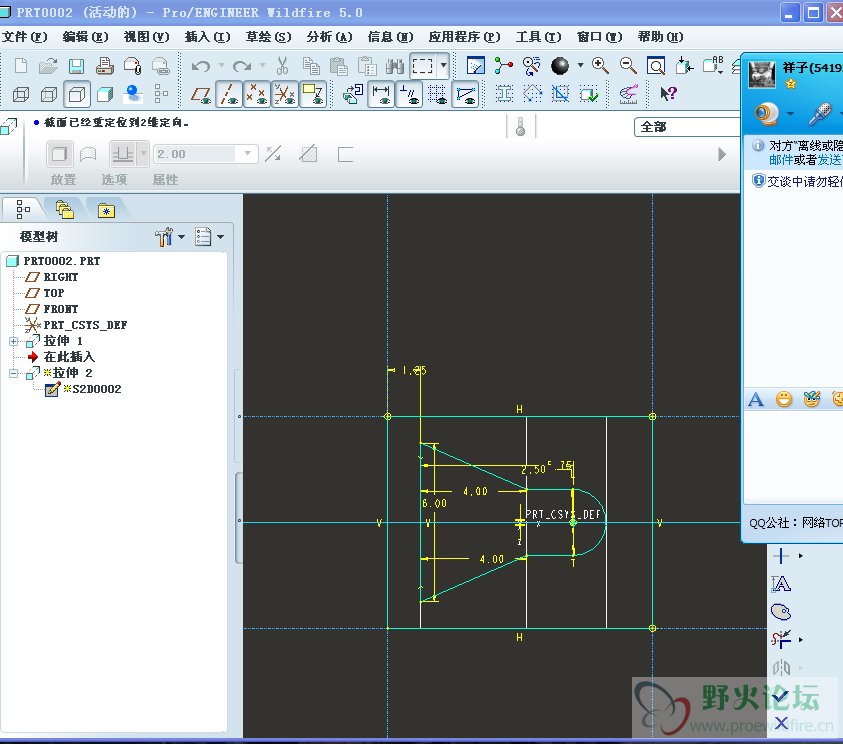The height and width of the screenshot is (744, 843).
Task: Click the webcam icon in the QQ window
Action: point(767,113)
